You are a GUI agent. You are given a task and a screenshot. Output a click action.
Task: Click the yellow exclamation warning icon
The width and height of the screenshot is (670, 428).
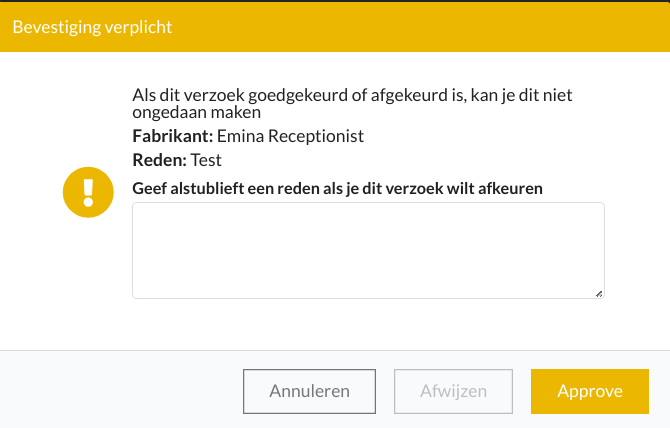(x=88, y=192)
